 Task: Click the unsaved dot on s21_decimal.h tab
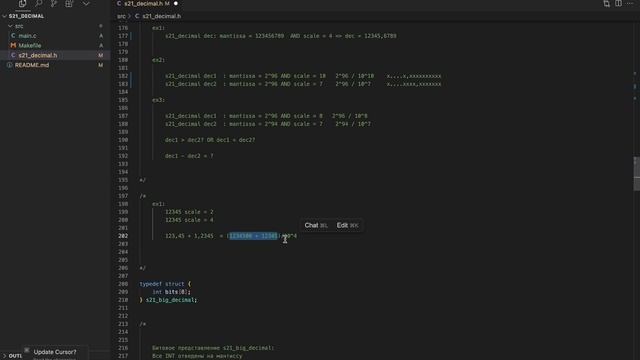pos(176,4)
